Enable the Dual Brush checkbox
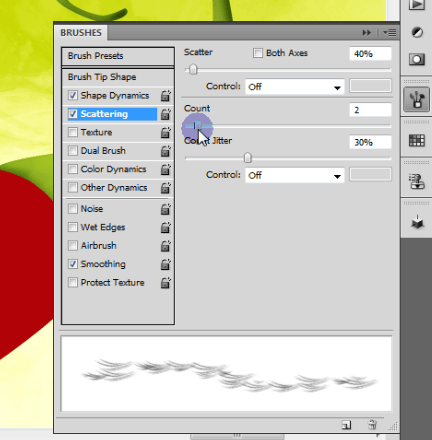432x440 pixels. click(73, 151)
